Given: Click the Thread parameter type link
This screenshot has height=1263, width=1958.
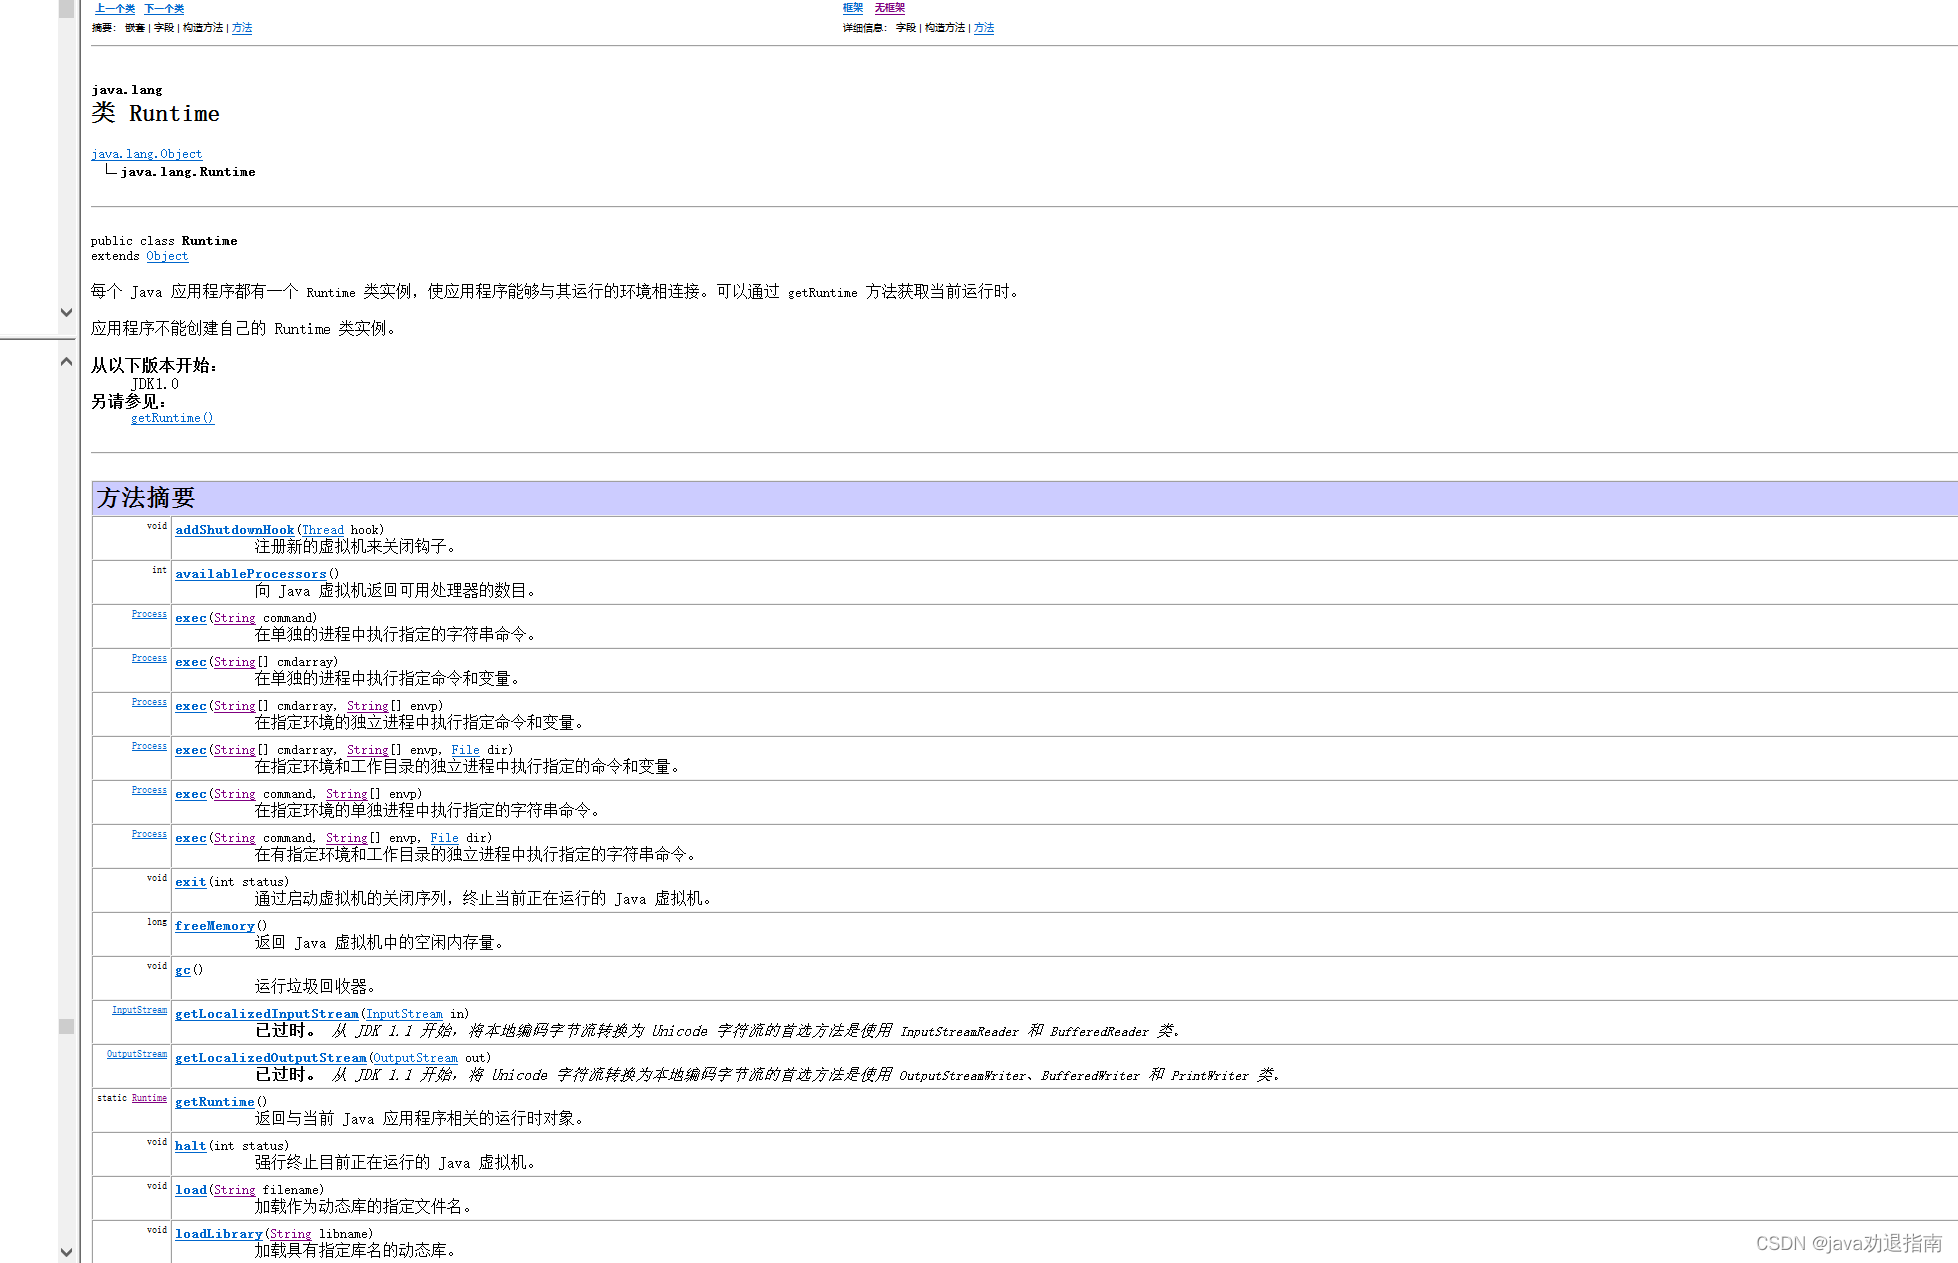Looking at the screenshot, I should (322, 530).
